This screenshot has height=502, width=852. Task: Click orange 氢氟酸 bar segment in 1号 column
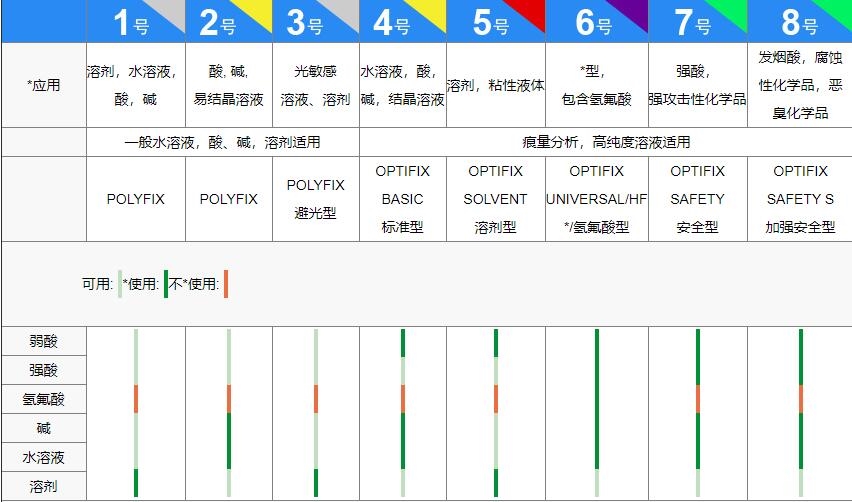(136, 399)
